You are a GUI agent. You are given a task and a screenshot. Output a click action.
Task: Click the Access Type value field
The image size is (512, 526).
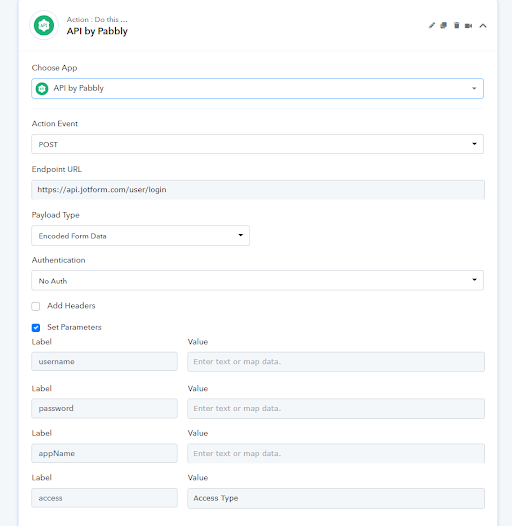pos(336,498)
